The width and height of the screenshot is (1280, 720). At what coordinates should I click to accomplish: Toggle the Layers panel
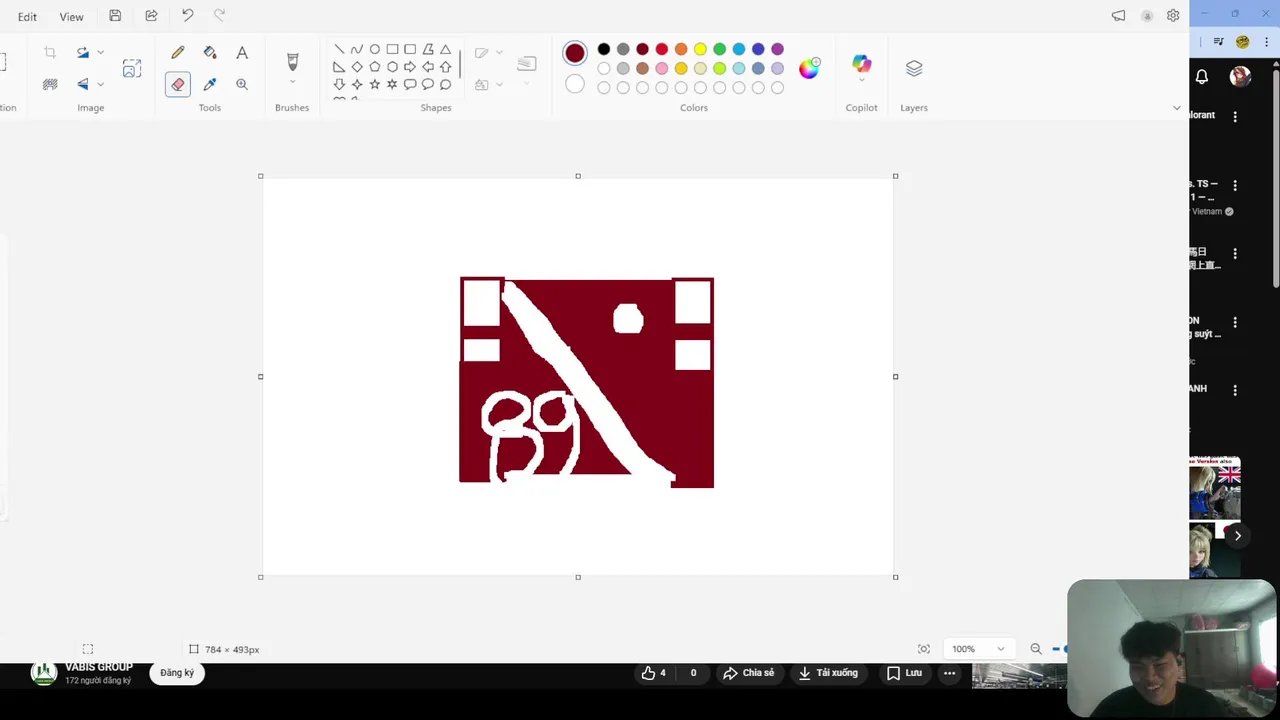click(914, 68)
